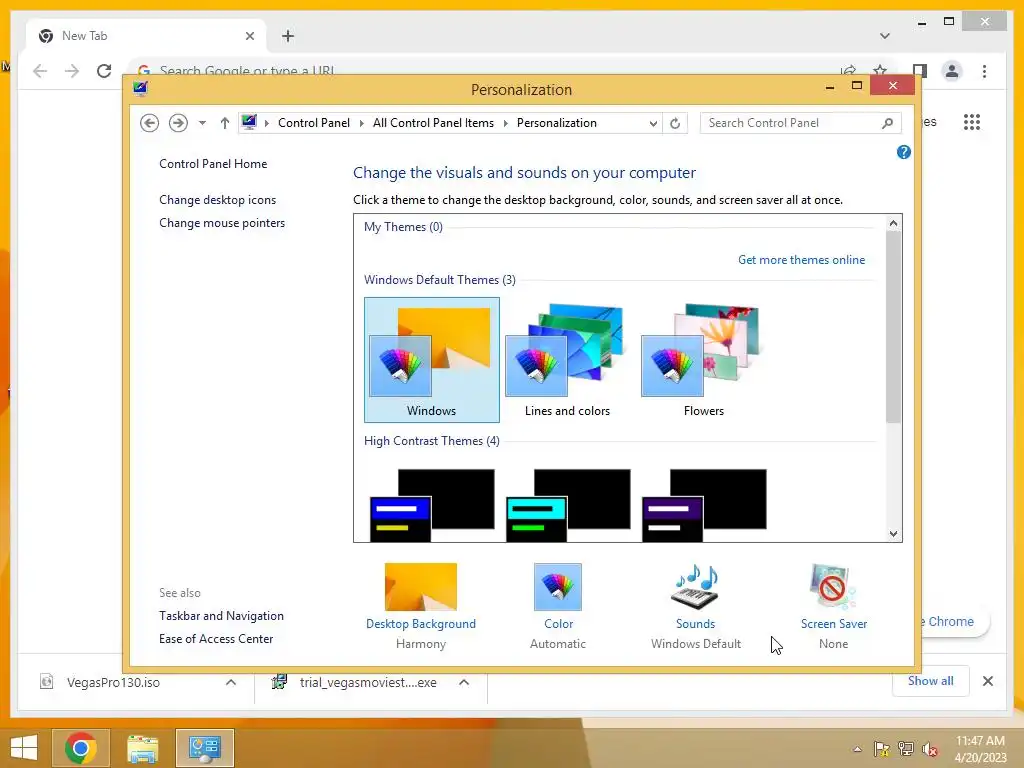The height and width of the screenshot is (768, 1024).
Task: Open Change desktop icons link
Action: pyautogui.click(x=217, y=200)
